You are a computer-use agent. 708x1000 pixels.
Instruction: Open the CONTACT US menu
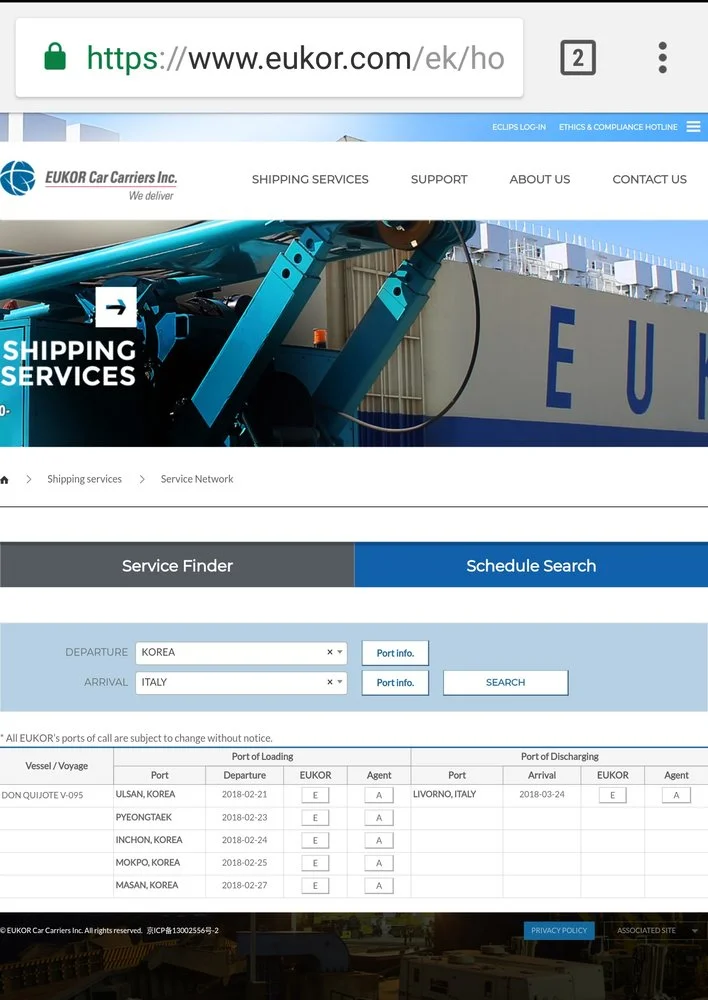tap(649, 179)
